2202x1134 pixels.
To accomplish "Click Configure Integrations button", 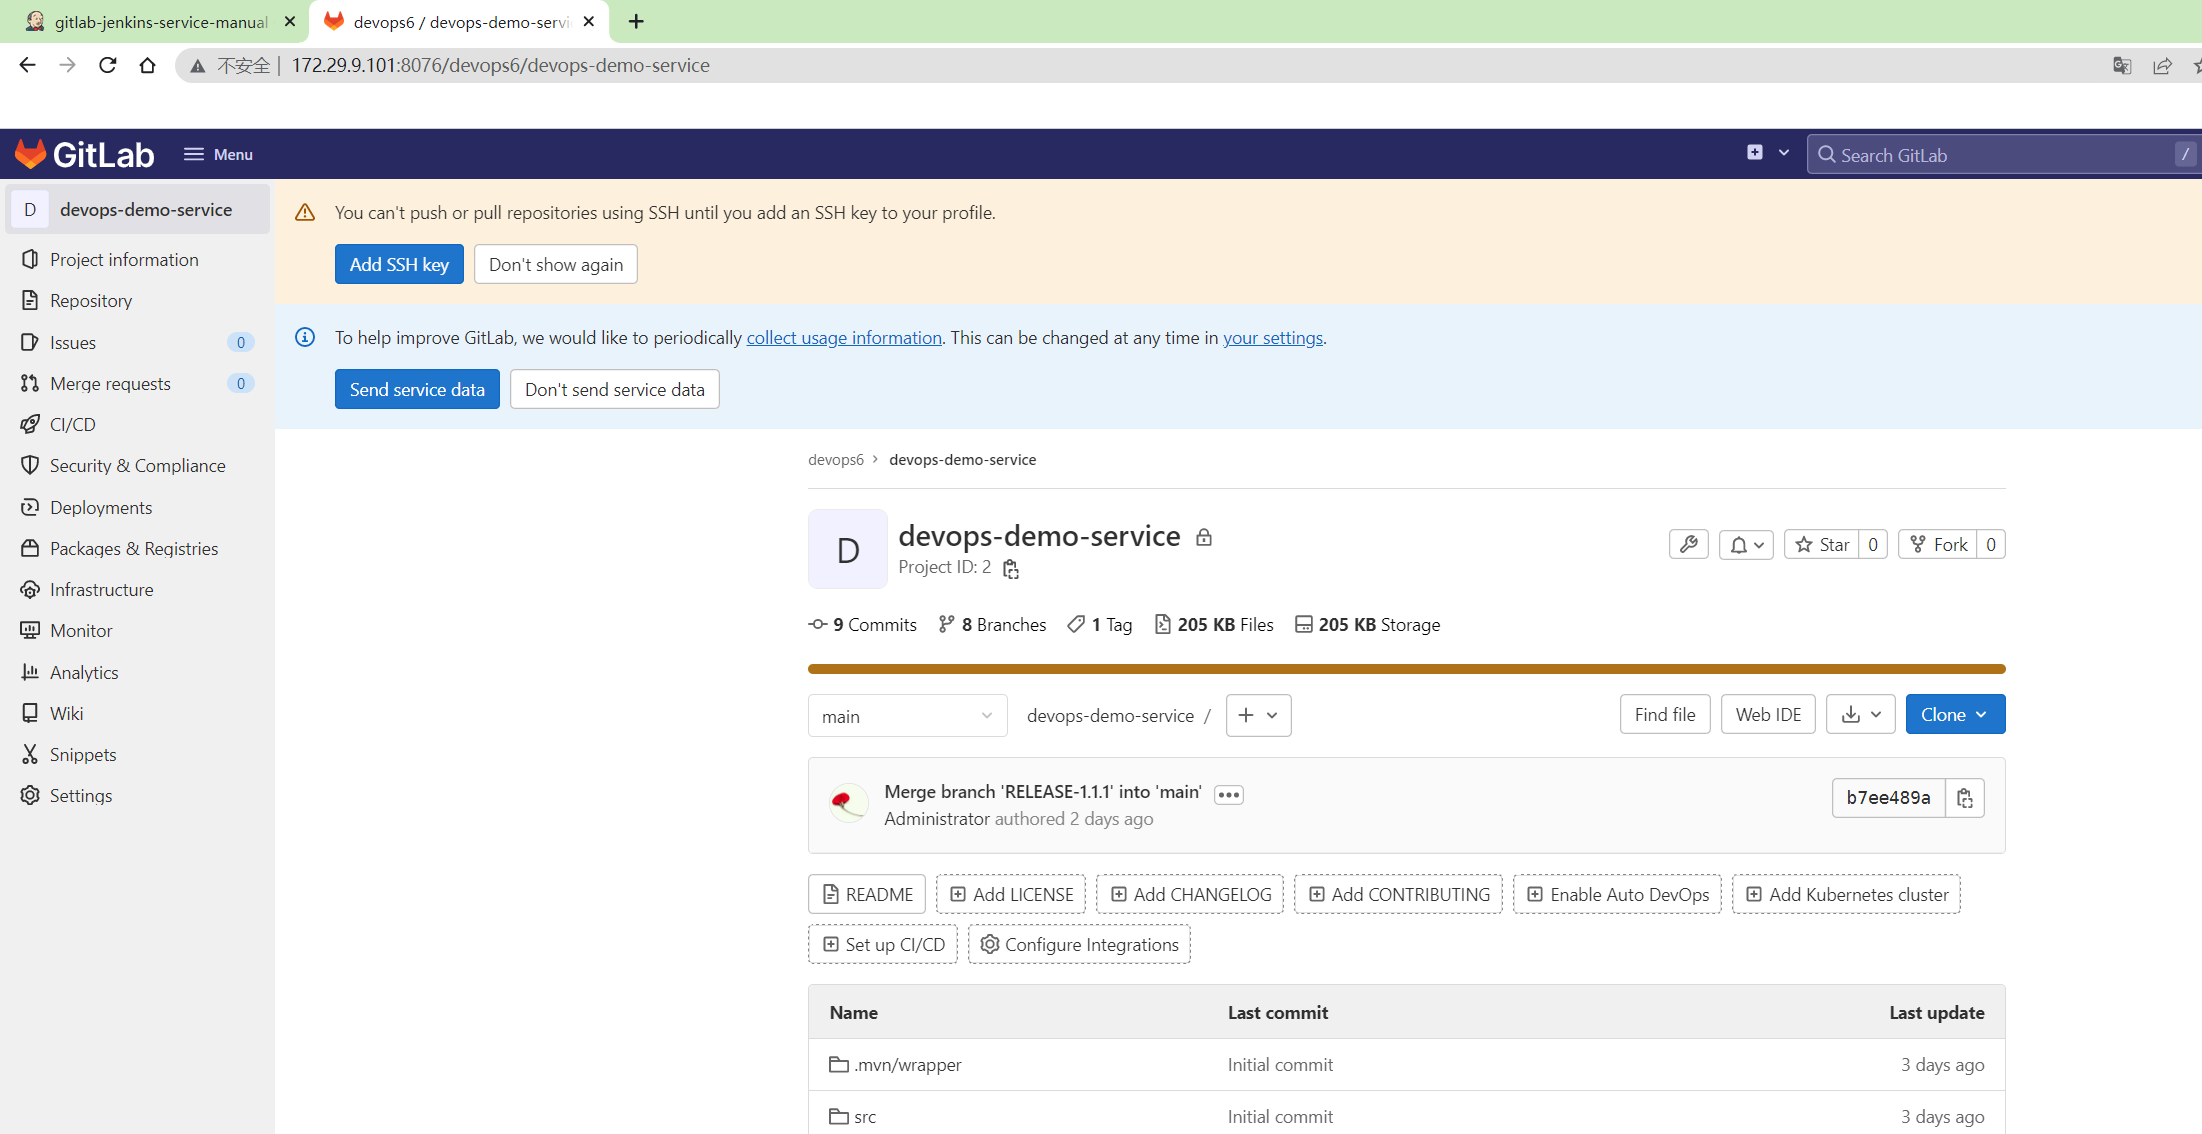I will click(1079, 944).
